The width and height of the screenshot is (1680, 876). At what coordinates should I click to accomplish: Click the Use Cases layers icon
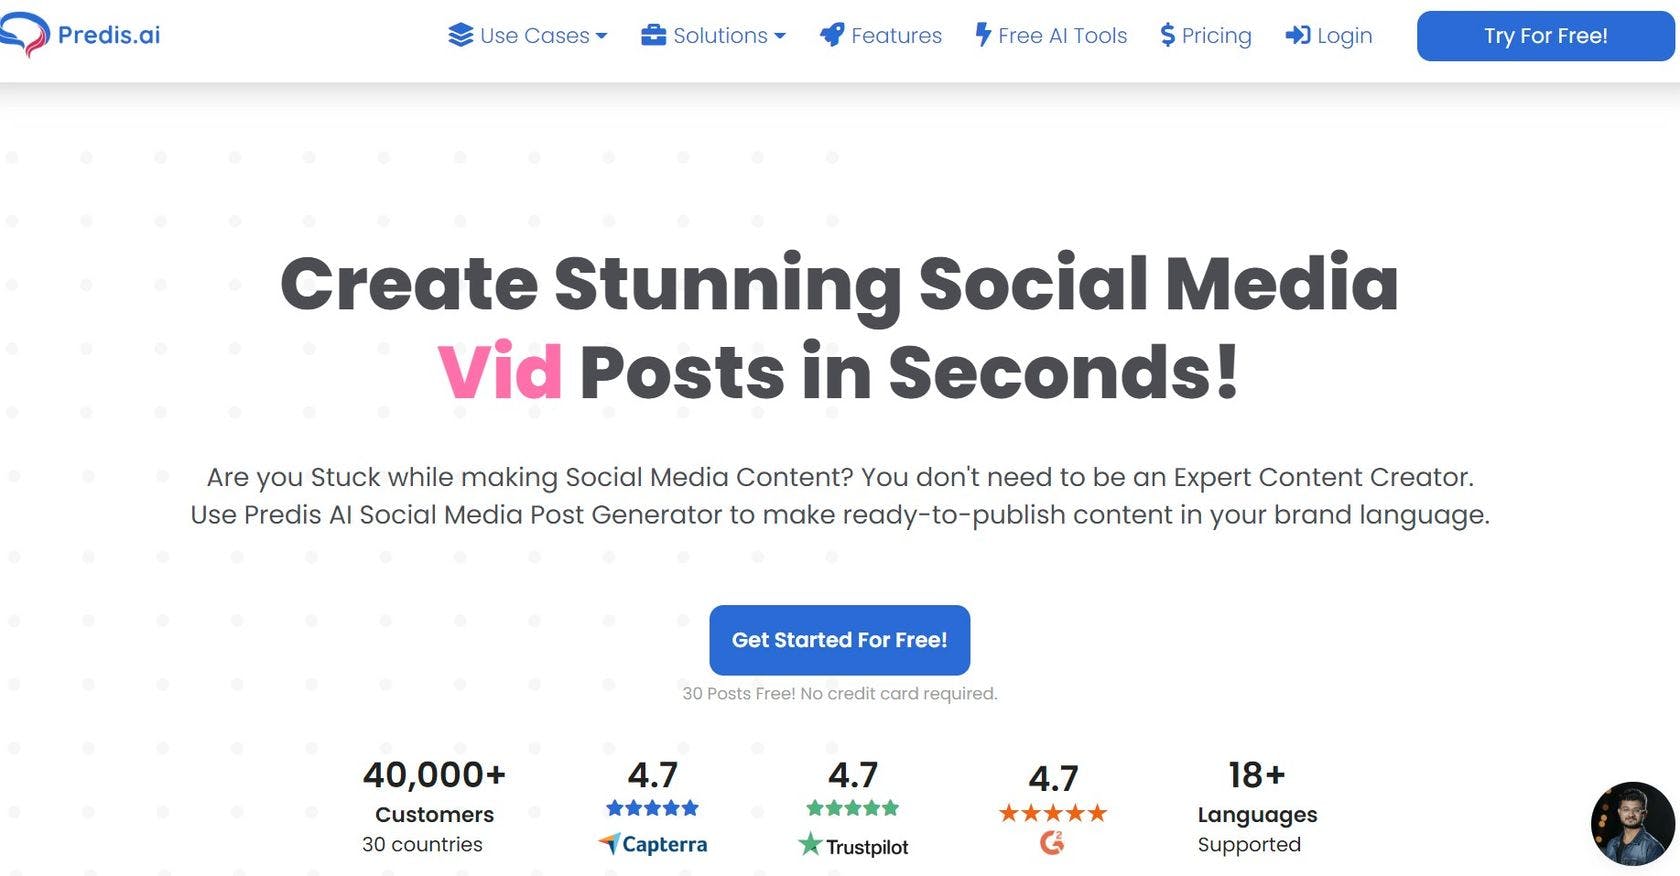460,36
